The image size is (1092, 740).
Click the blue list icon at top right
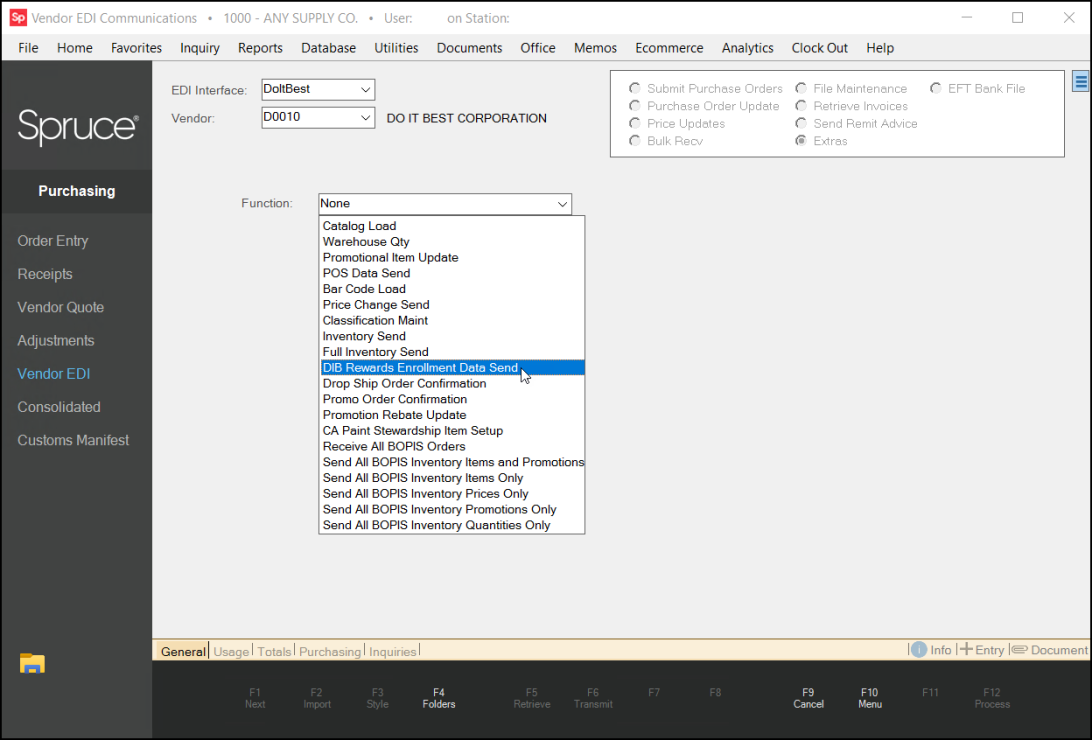pos(1080,83)
